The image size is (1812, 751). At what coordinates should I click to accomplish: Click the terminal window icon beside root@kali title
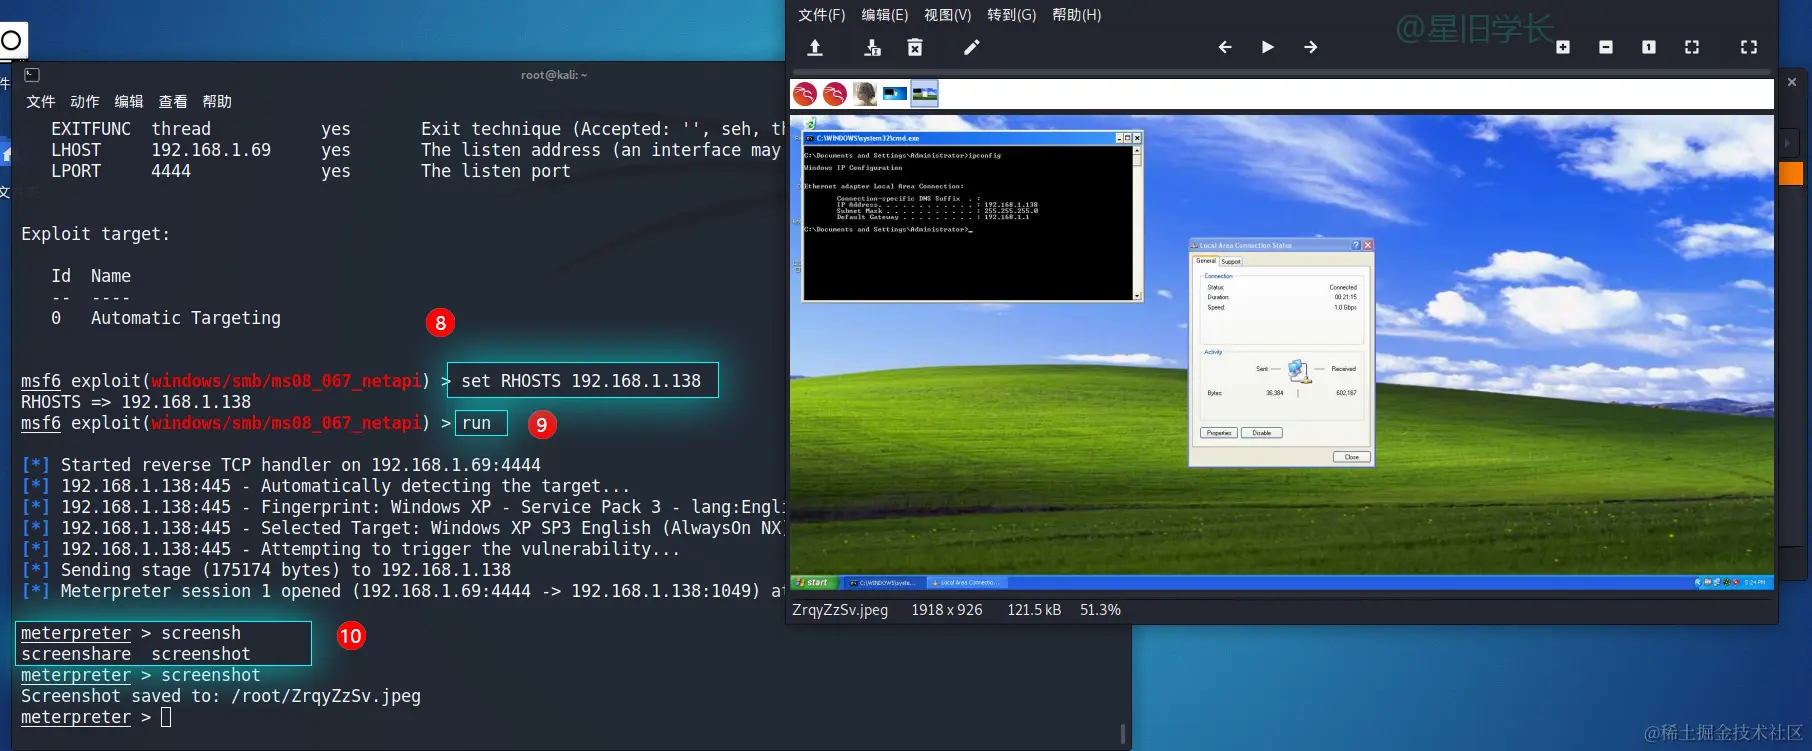coord(32,75)
